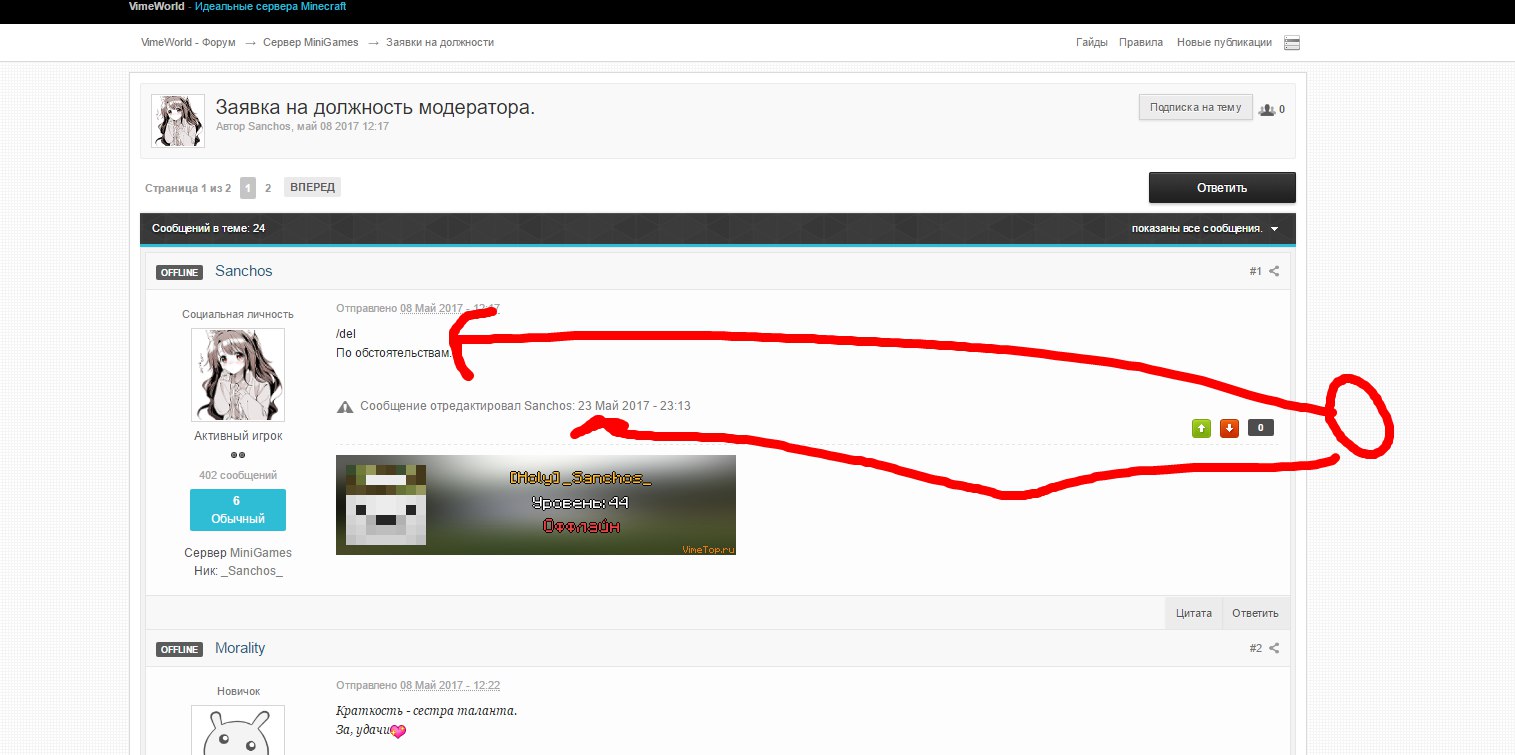Open the sidebar toggle icon in the navigation bar

pyautogui.click(x=1292, y=43)
